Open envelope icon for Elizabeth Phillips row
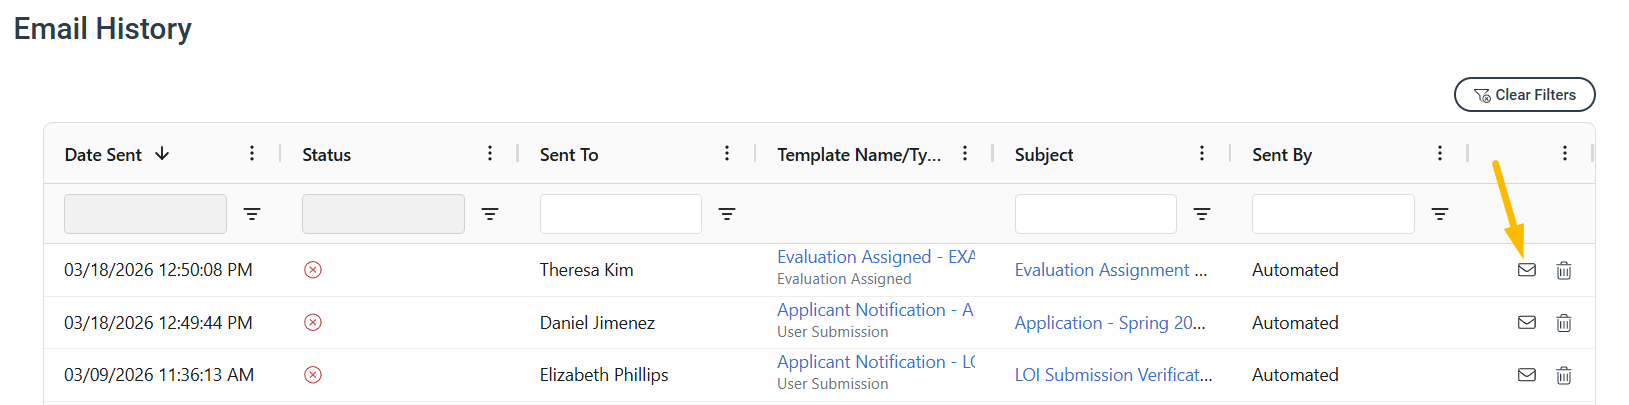Screen dimensions: 1629x405 (x=1526, y=374)
